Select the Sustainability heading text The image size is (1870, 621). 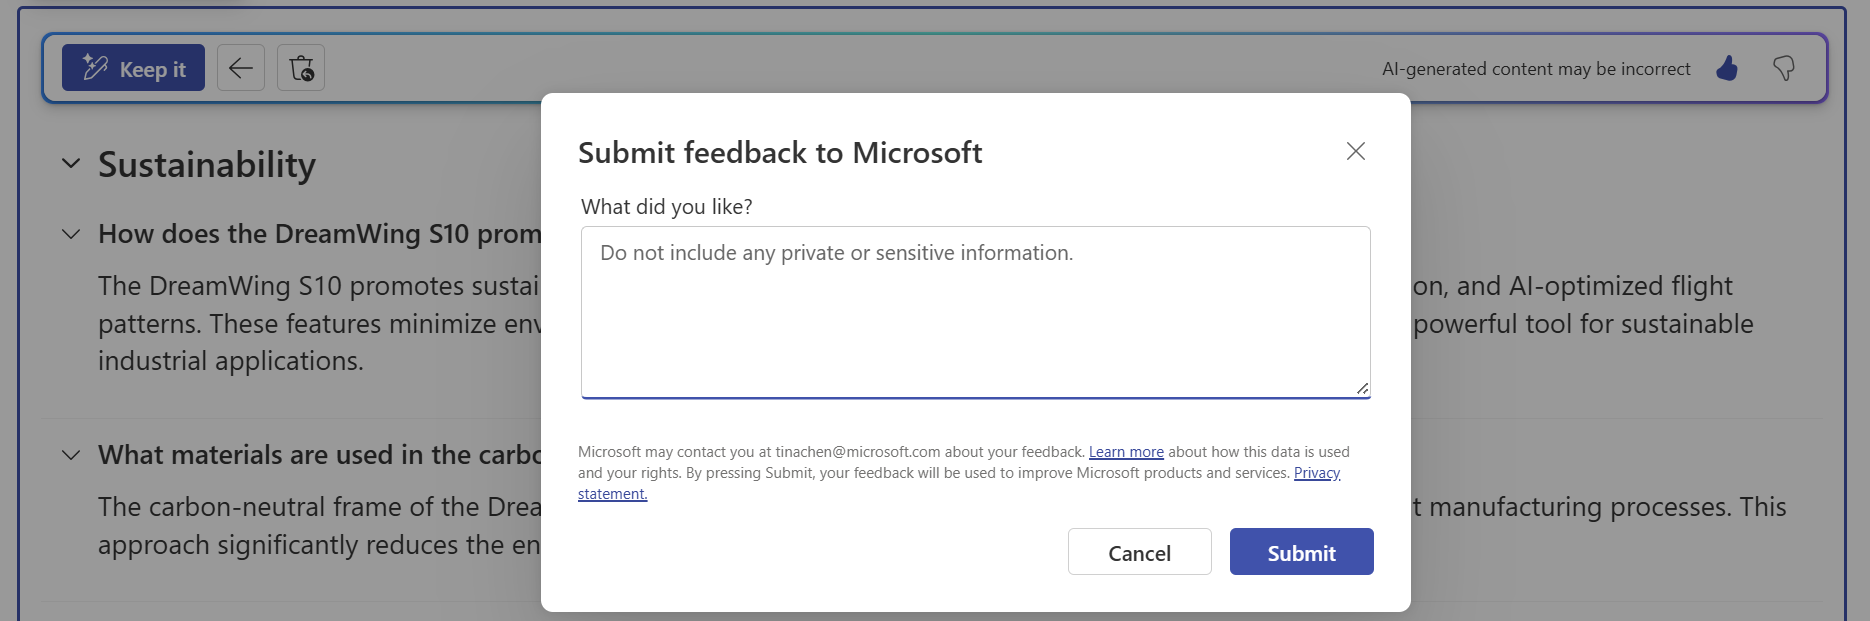tap(207, 164)
